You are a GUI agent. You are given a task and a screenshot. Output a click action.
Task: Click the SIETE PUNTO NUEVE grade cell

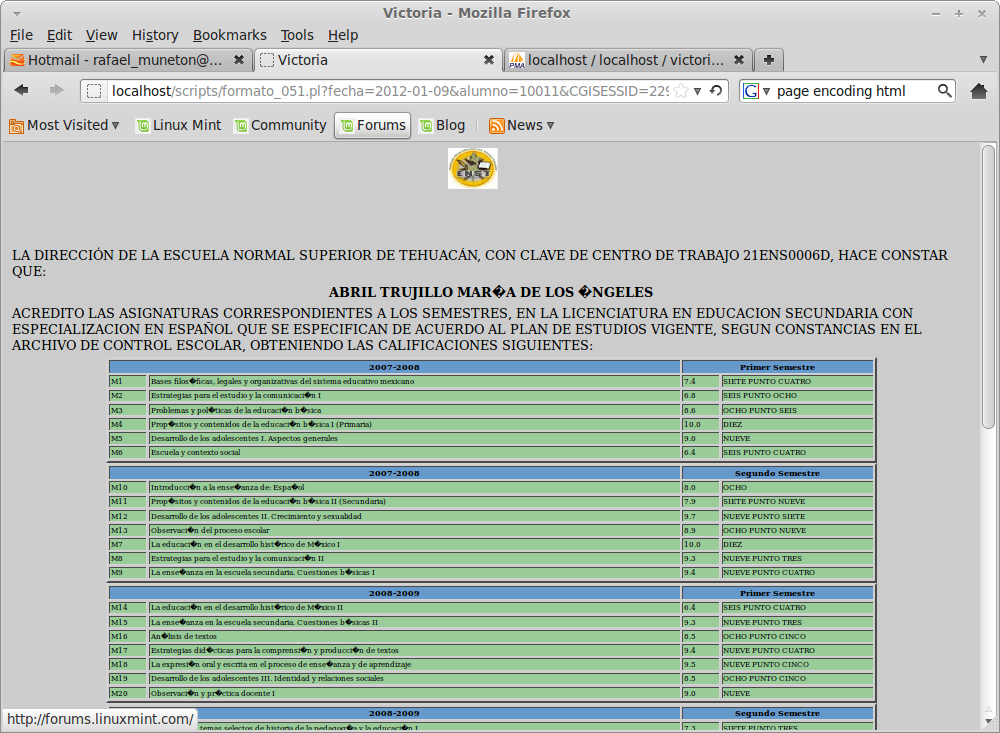tap(797, 501)
